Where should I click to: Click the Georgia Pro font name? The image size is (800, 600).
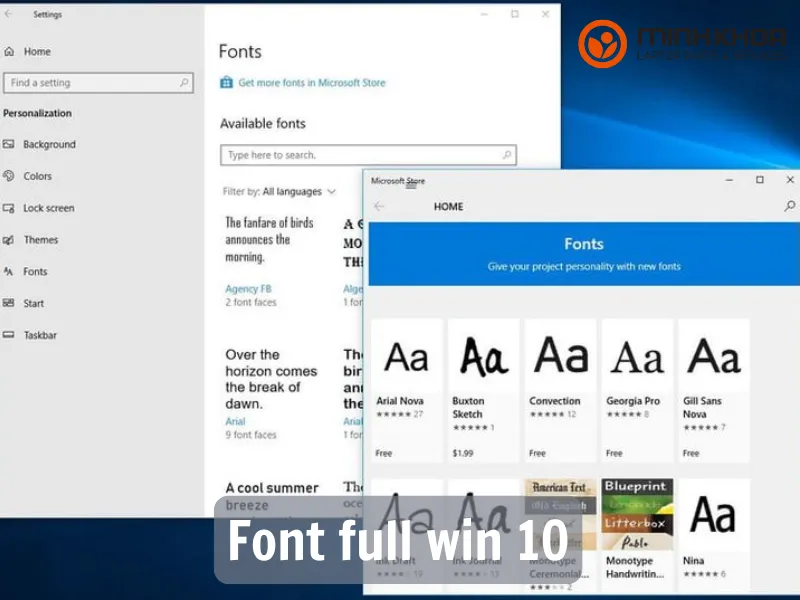point(633,401)
